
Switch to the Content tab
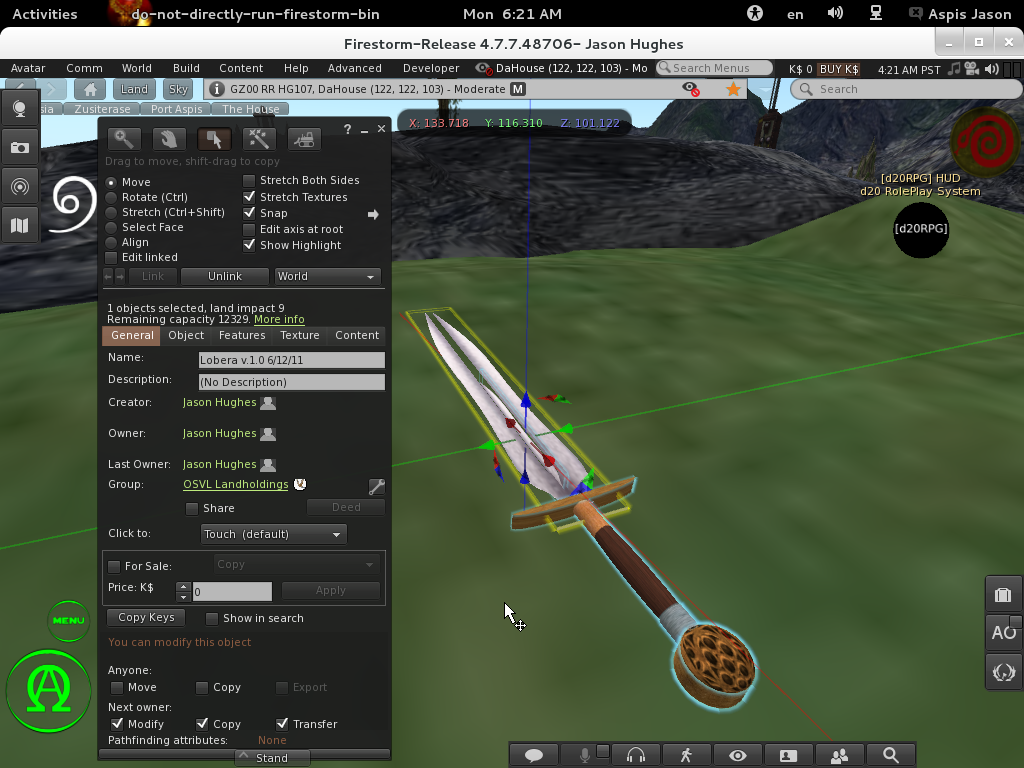pos(357,335)
